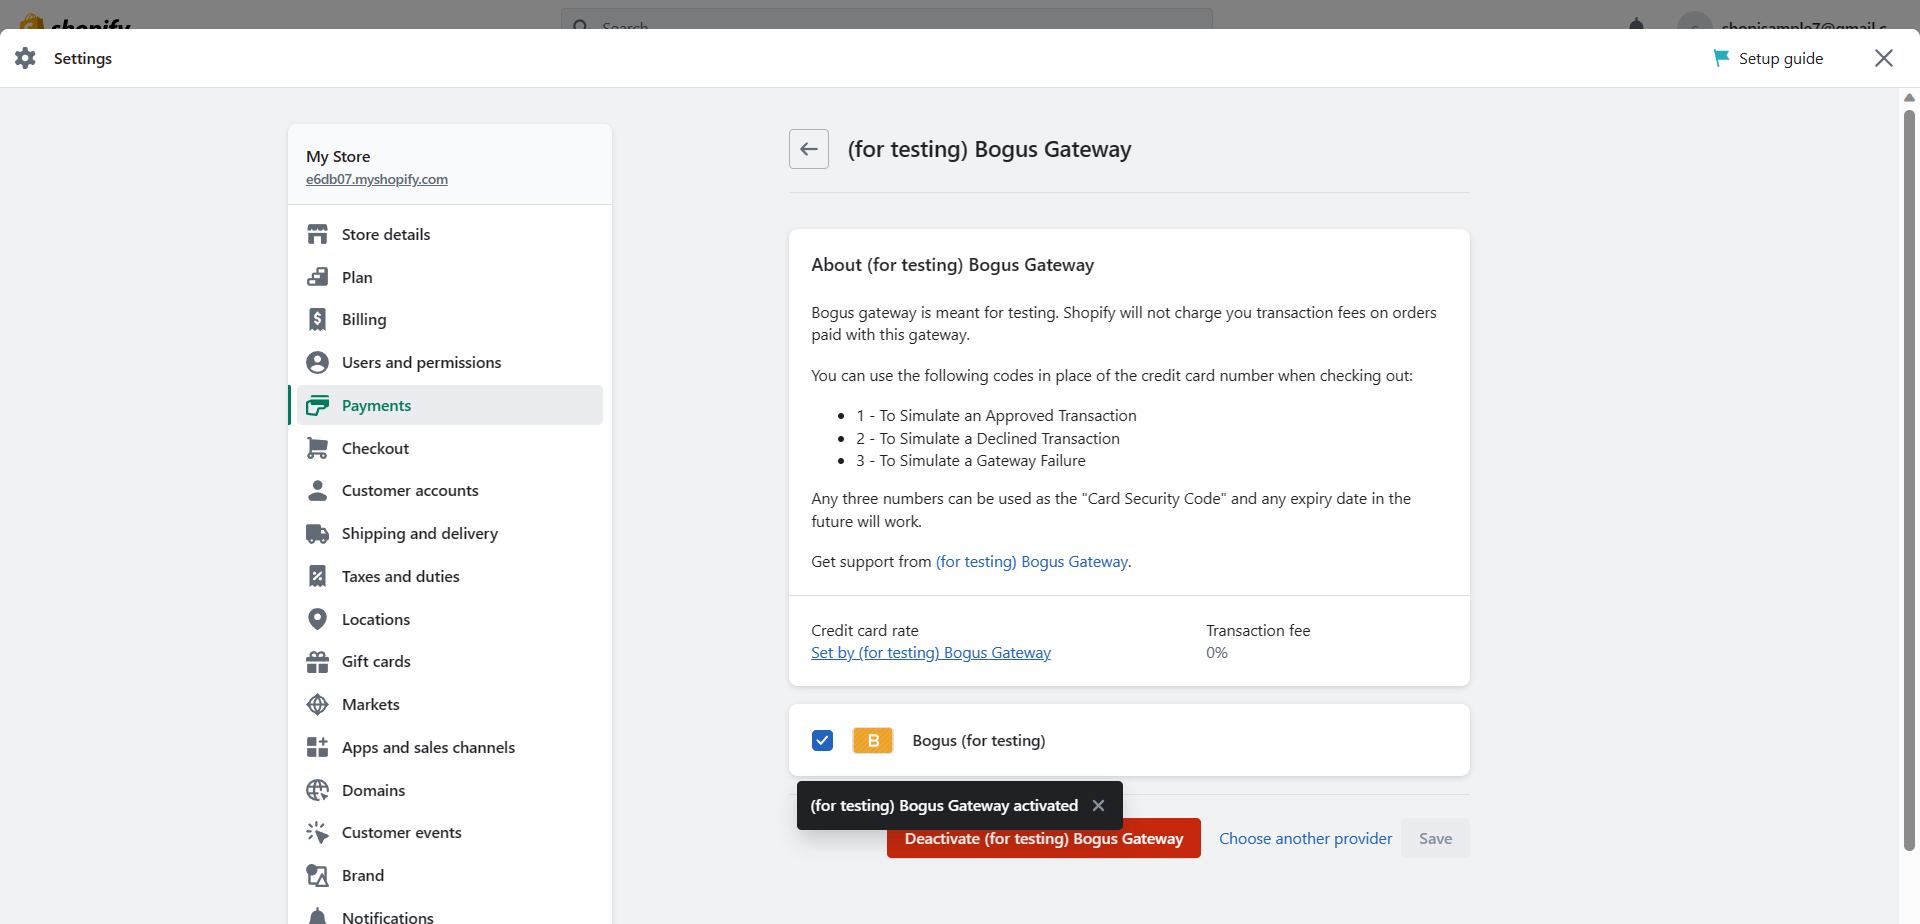This screenshot has width=1920, height=924.
Task: Click the "(for testing) Bogus Gateway" page heading
Action: [989, 149]
